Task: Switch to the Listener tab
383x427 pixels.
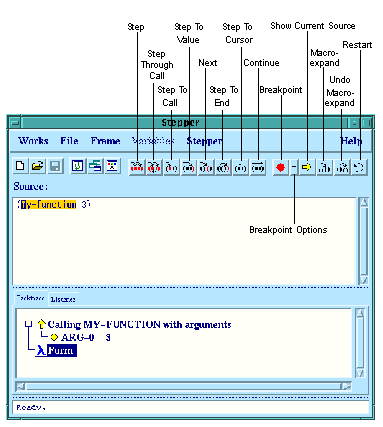Action: click(63, 299)
